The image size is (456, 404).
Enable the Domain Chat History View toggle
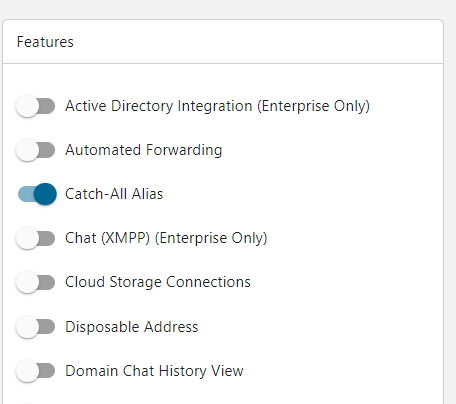pyautogui.click(x=36, y=371)
